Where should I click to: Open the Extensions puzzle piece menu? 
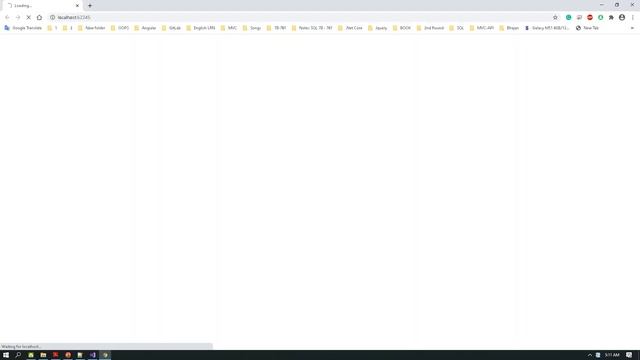[x=611, y=18]
